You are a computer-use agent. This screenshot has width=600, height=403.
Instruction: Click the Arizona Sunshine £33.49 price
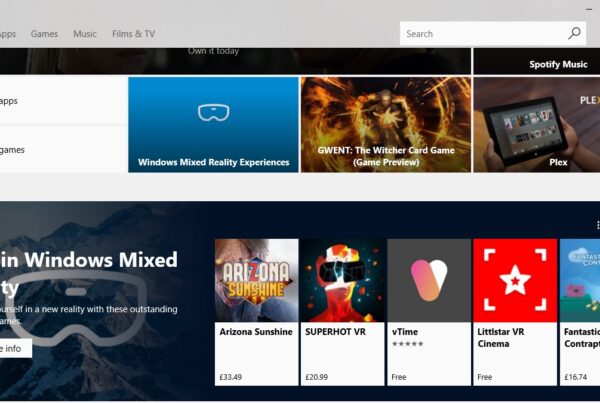tap(232, 377)
